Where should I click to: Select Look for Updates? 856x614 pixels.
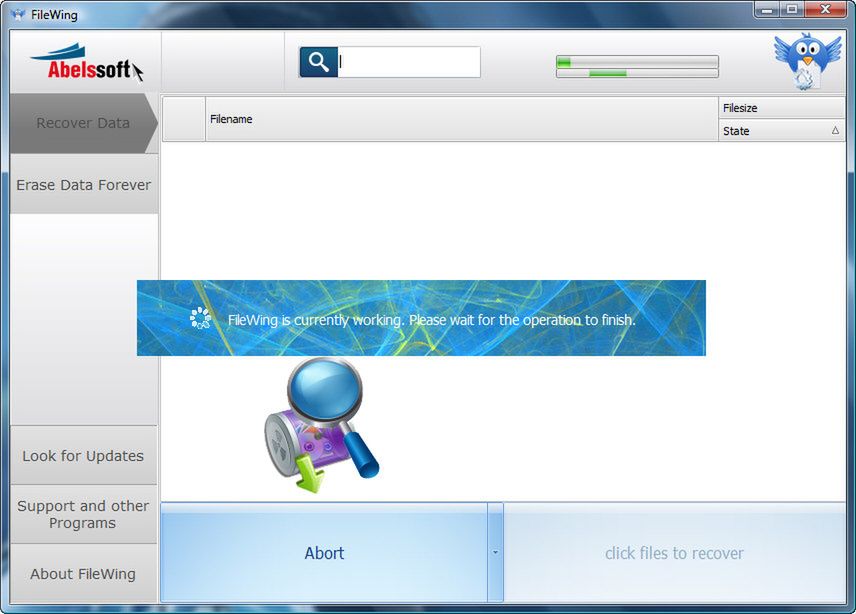84,456
